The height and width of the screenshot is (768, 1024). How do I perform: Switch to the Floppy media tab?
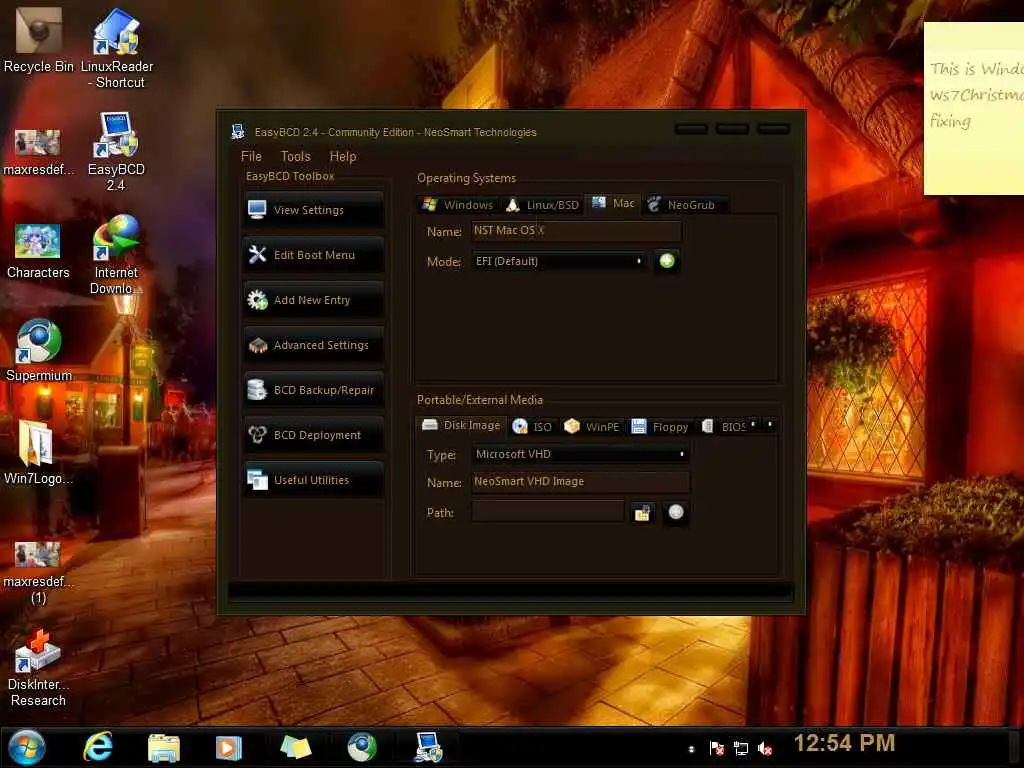click(660, 426)
